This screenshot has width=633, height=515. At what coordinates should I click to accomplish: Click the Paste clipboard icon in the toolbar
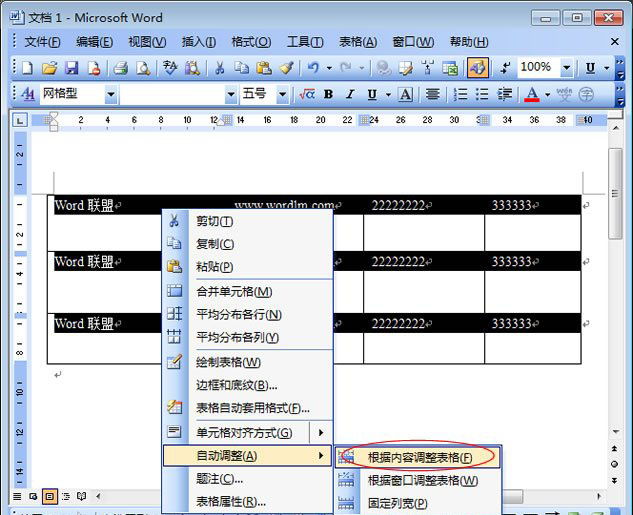tap(264, 68)
